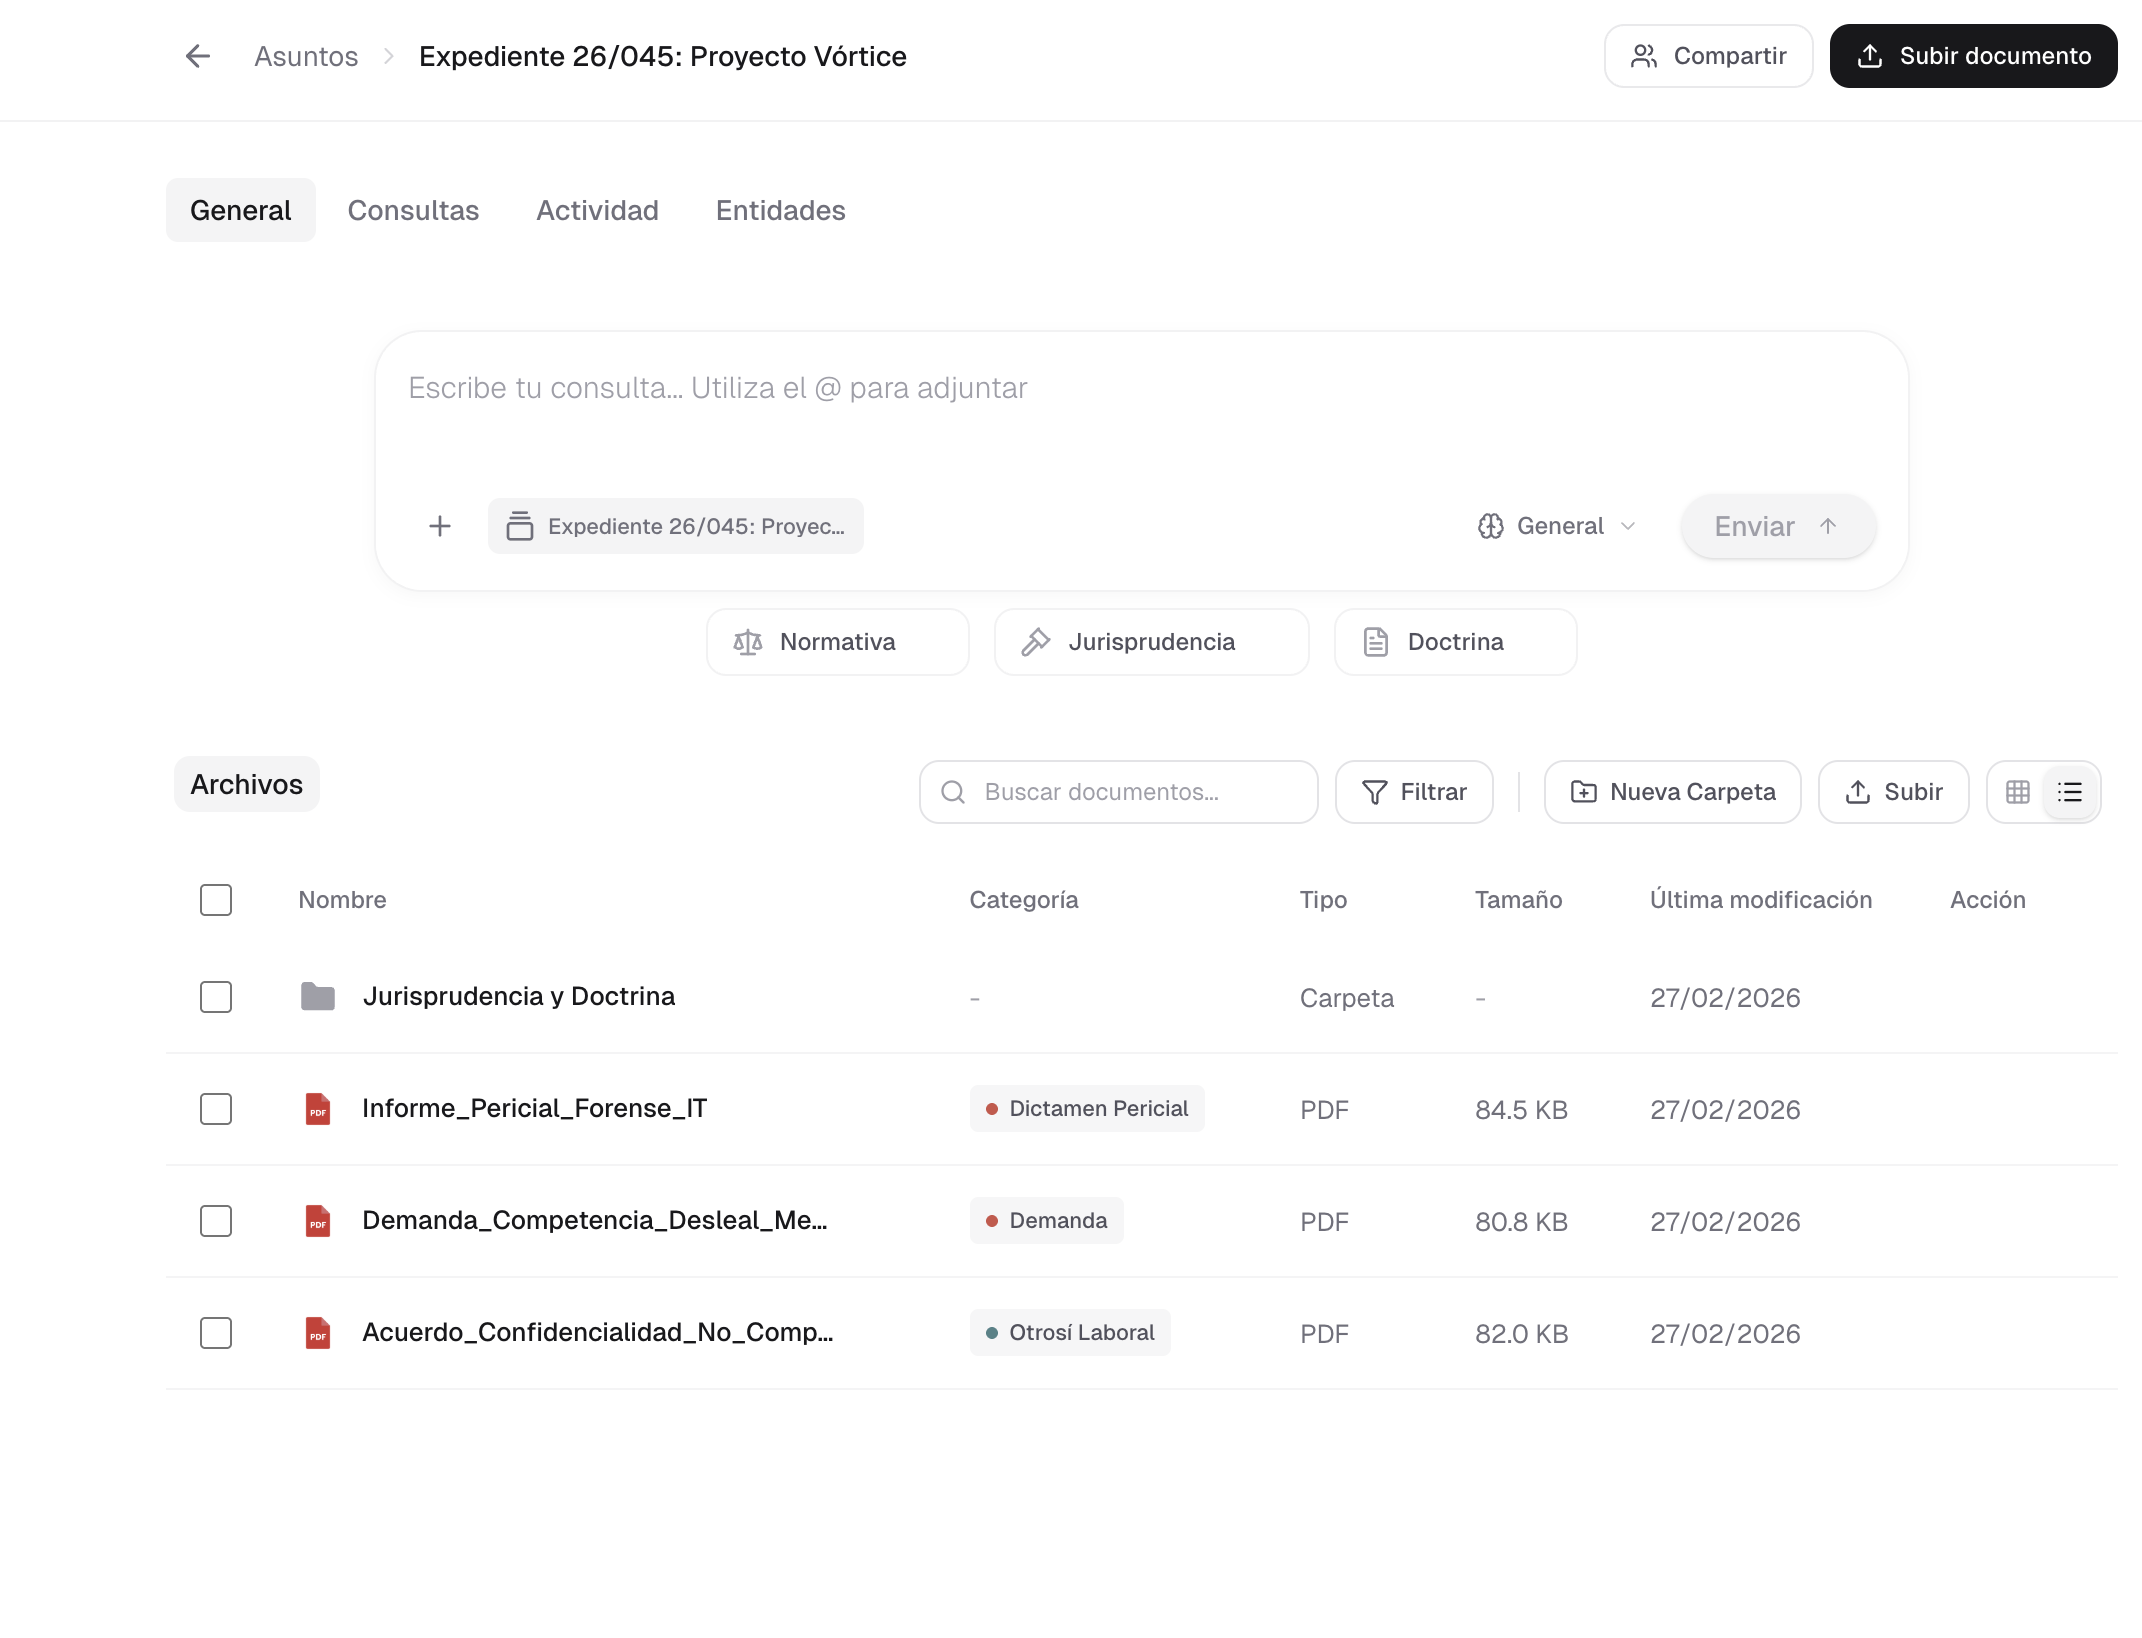The width and height of the screenshot is (2142, 1638).
Task: Click the Jurisprudencia gavel icon
Action: [1037, 641]
